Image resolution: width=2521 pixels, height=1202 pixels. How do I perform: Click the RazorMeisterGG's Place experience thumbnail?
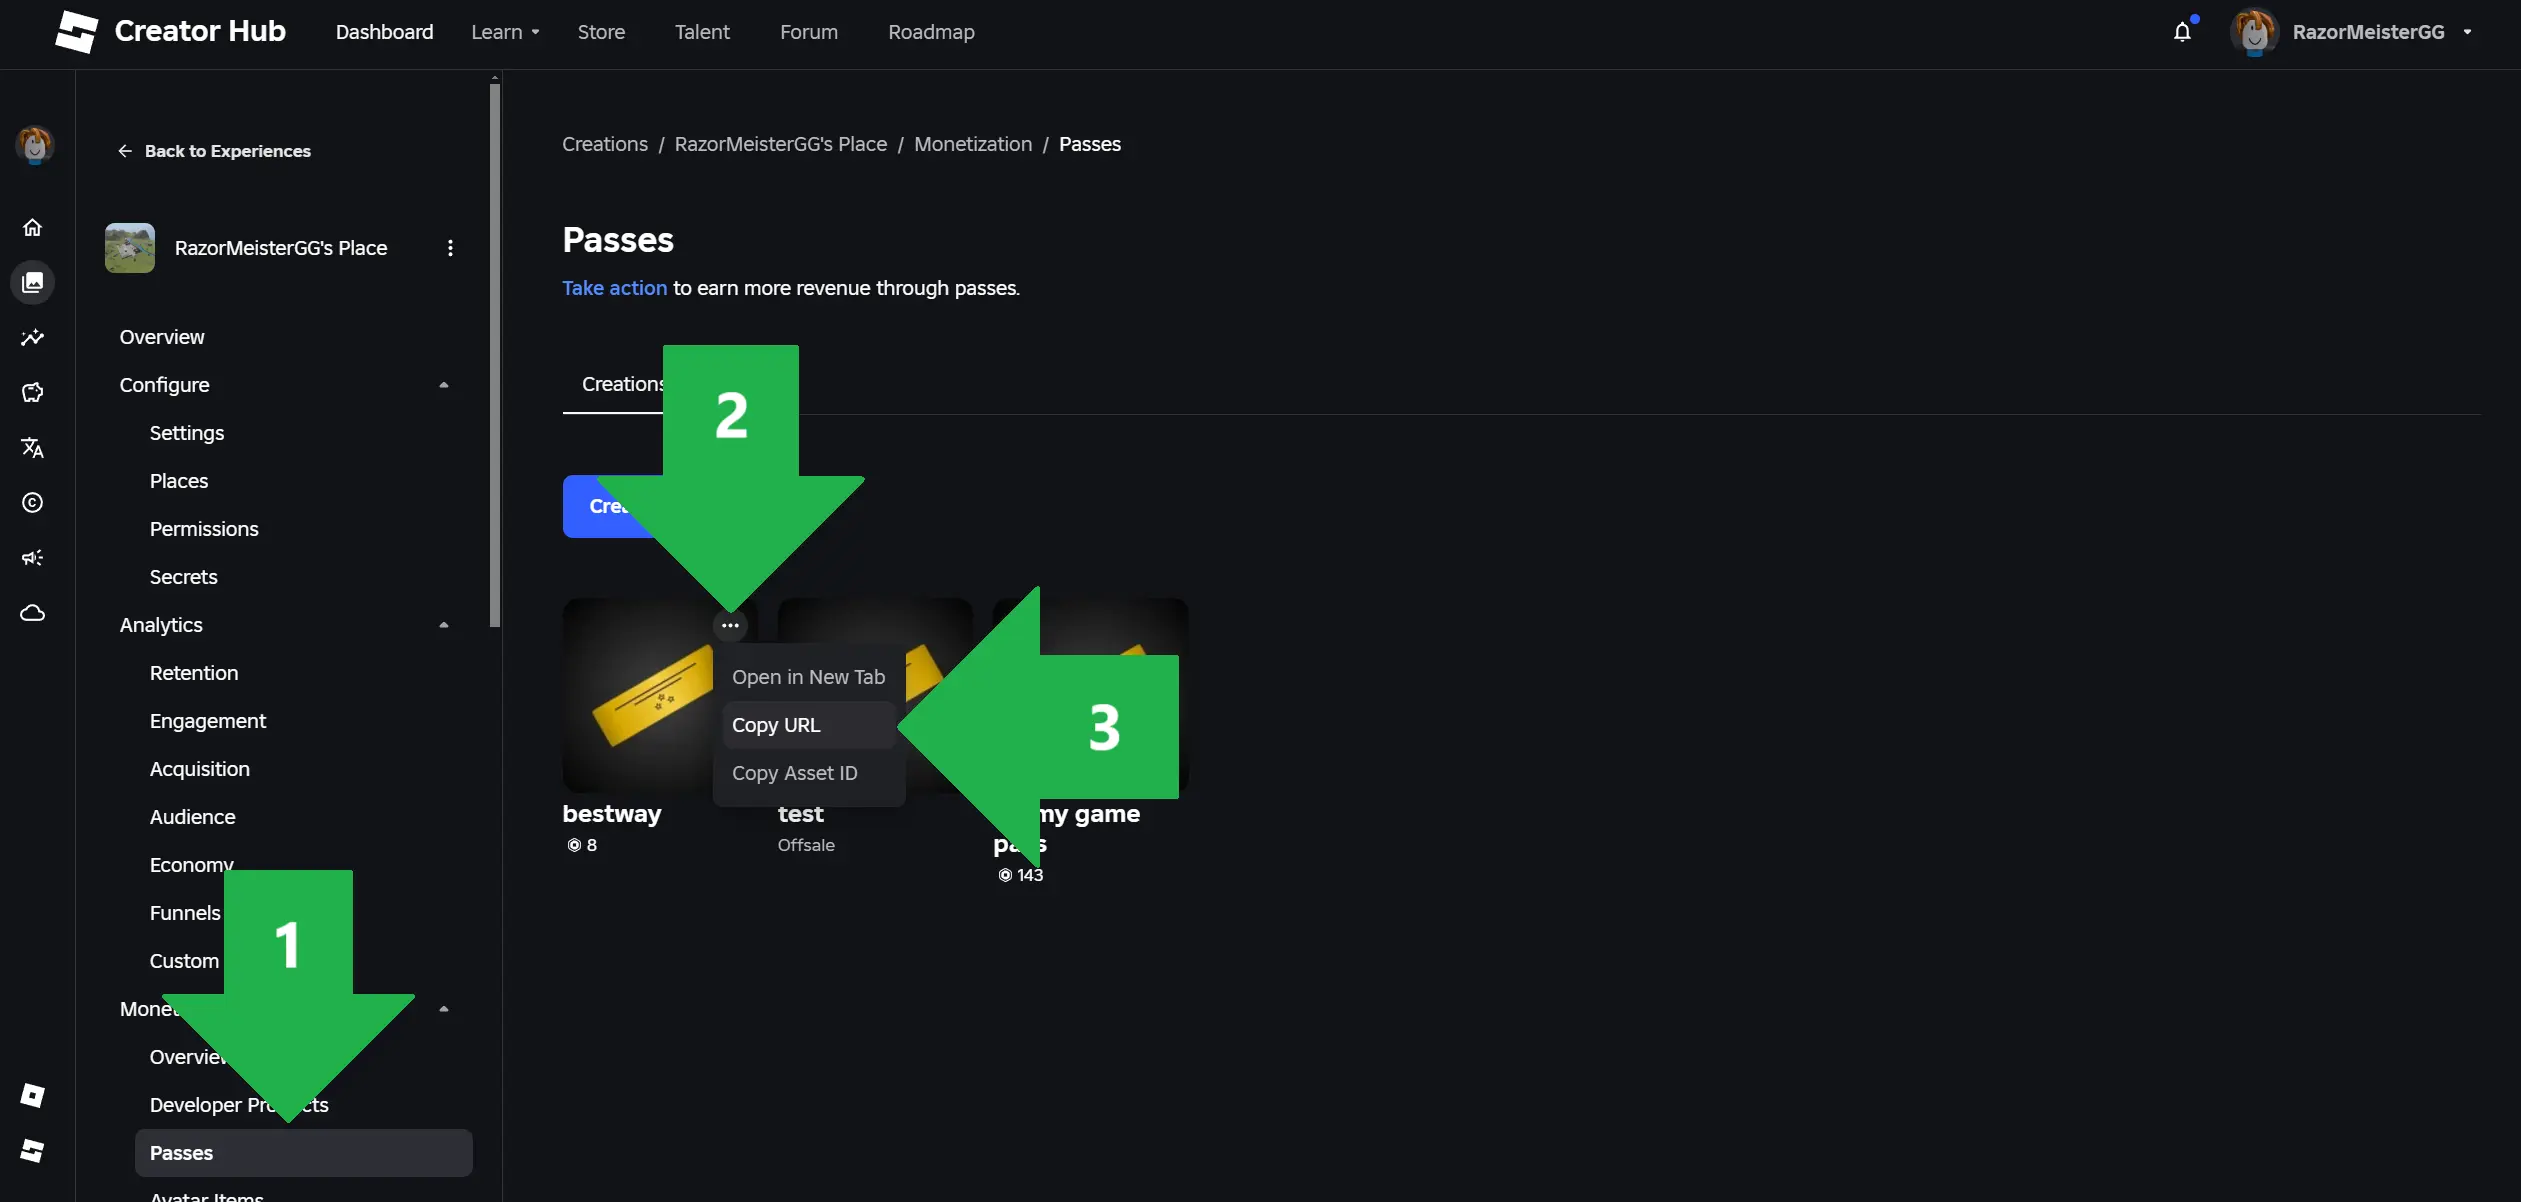coord(130,248)
